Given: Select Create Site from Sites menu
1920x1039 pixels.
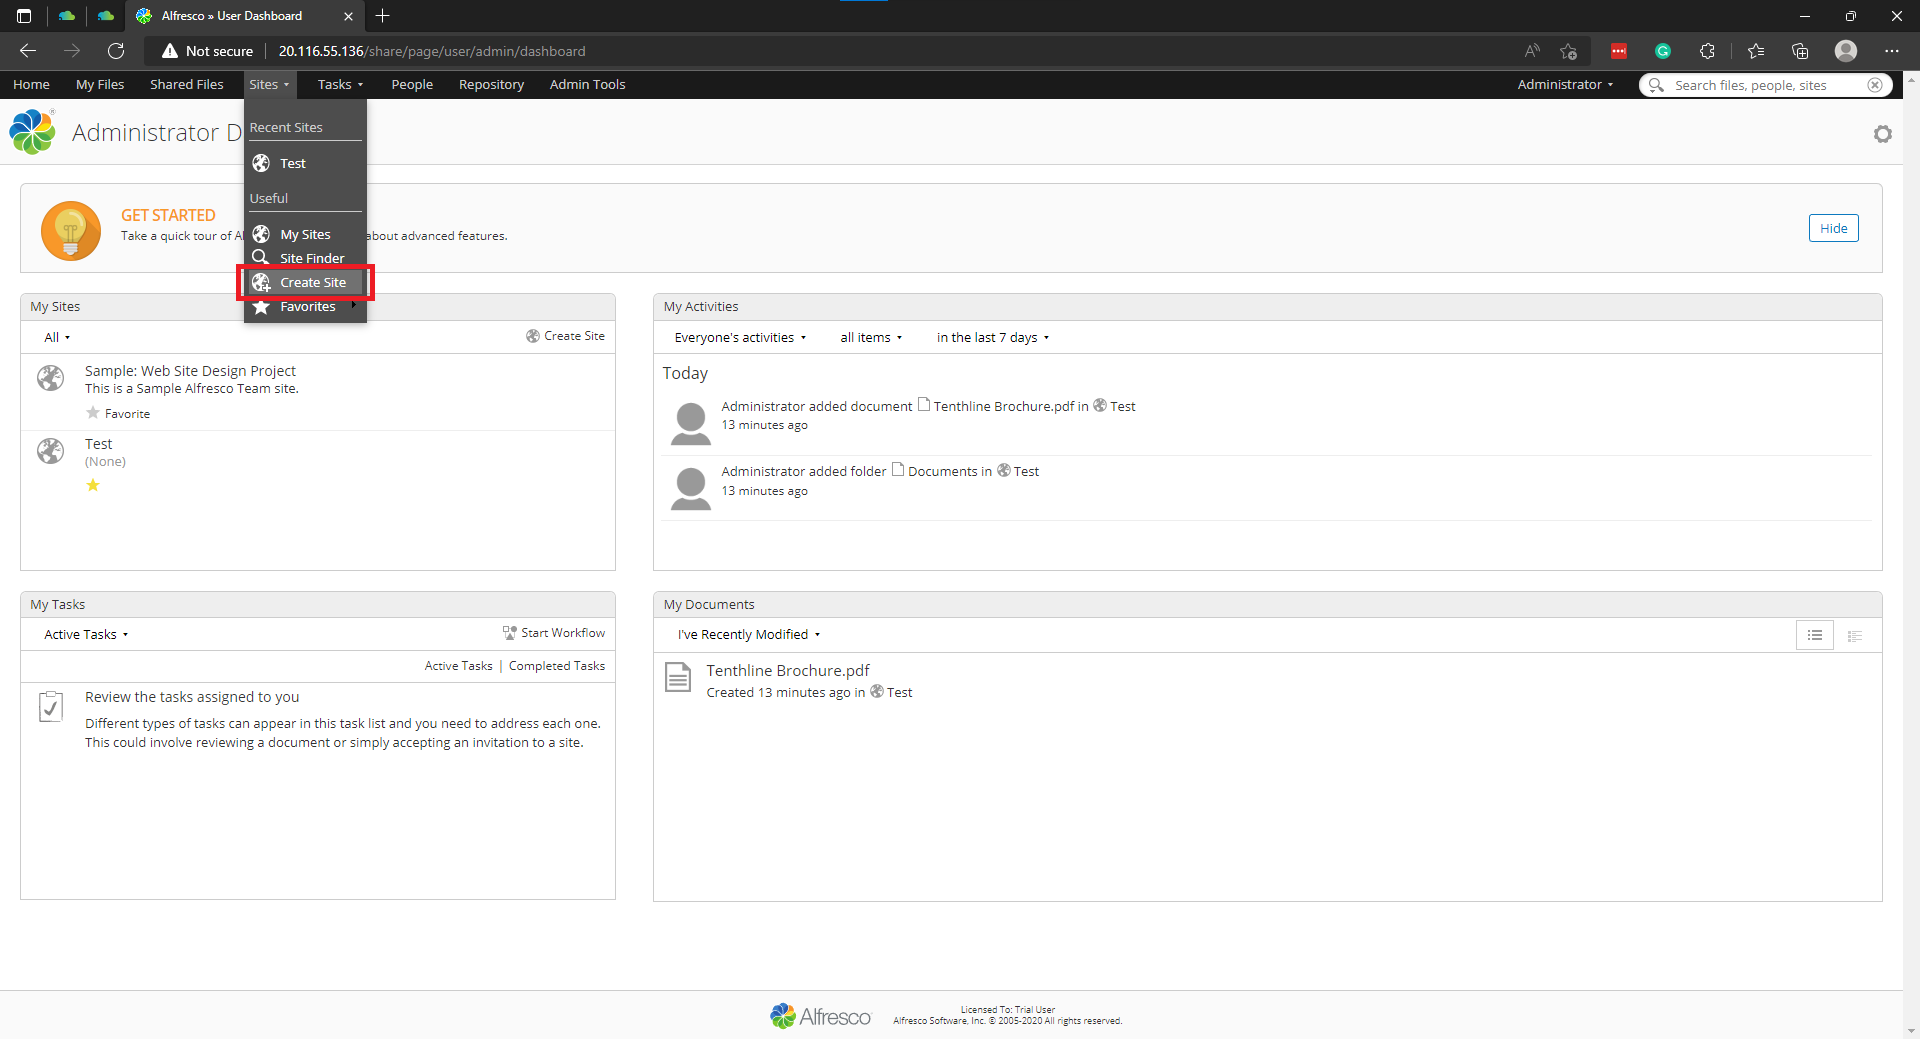Looking at the screenshot, I should point(306,283).
